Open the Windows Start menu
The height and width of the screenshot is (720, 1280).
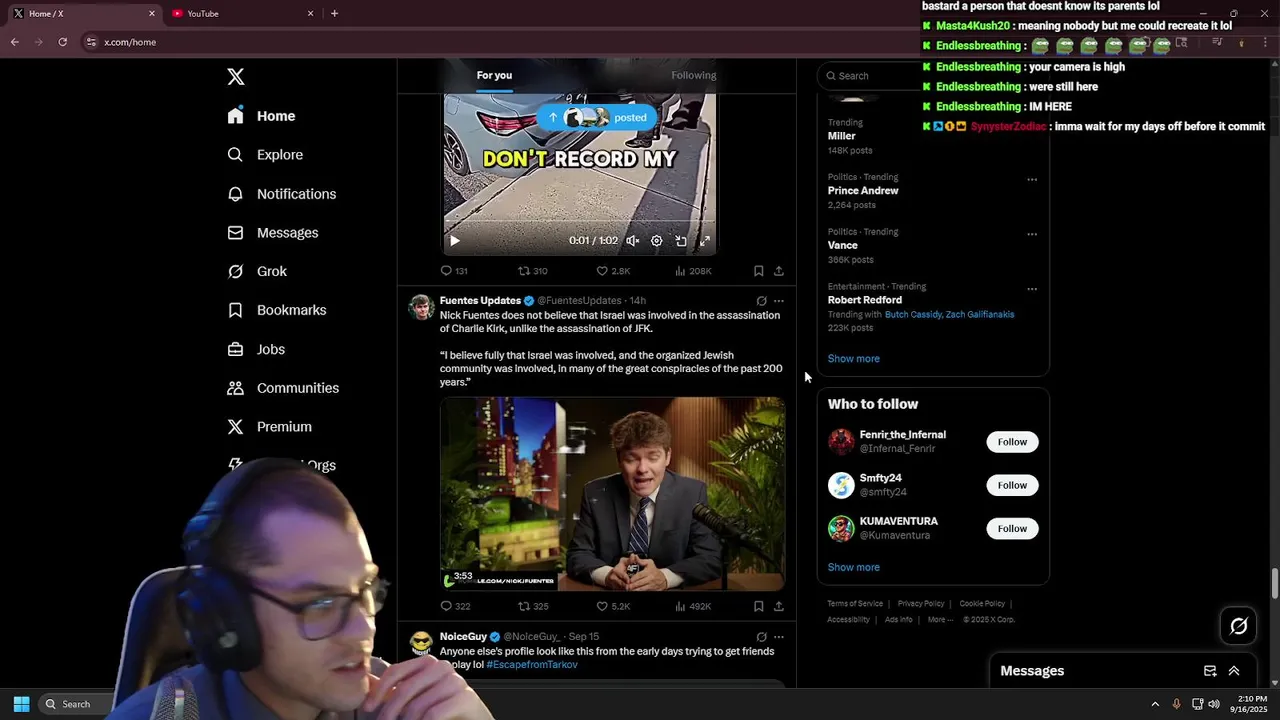(x=21, y=704)
